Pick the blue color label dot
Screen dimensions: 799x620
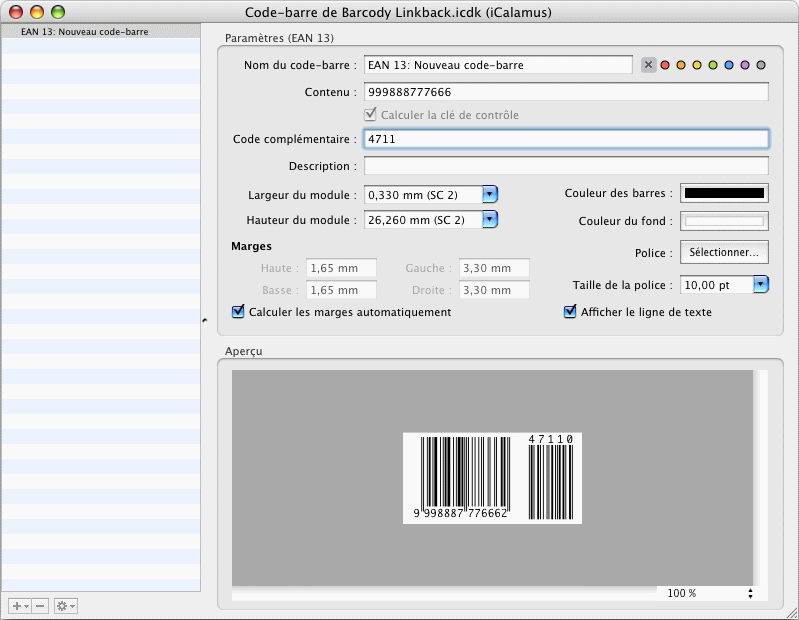pyautogui.click(x=729, y=65)
